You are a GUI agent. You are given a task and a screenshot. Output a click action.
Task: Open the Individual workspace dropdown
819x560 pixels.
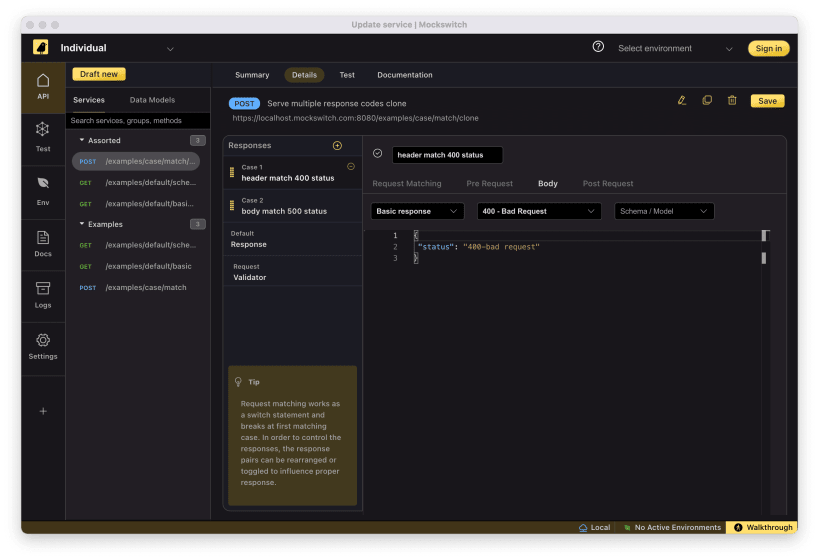[x=117, y=48]
